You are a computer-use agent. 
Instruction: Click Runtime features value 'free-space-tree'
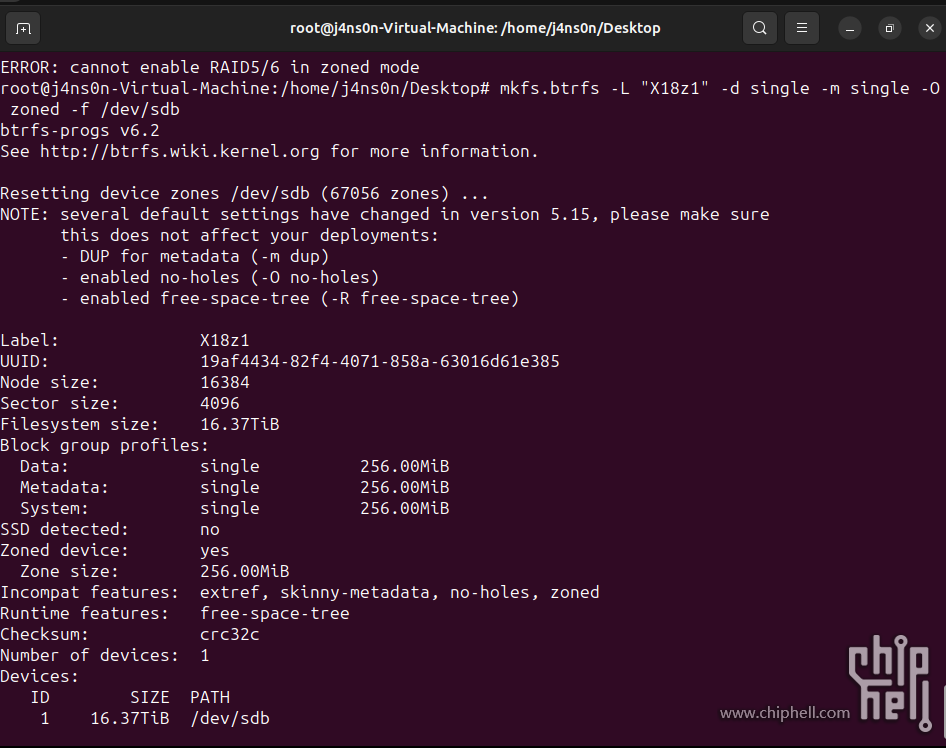click(275, 613)
